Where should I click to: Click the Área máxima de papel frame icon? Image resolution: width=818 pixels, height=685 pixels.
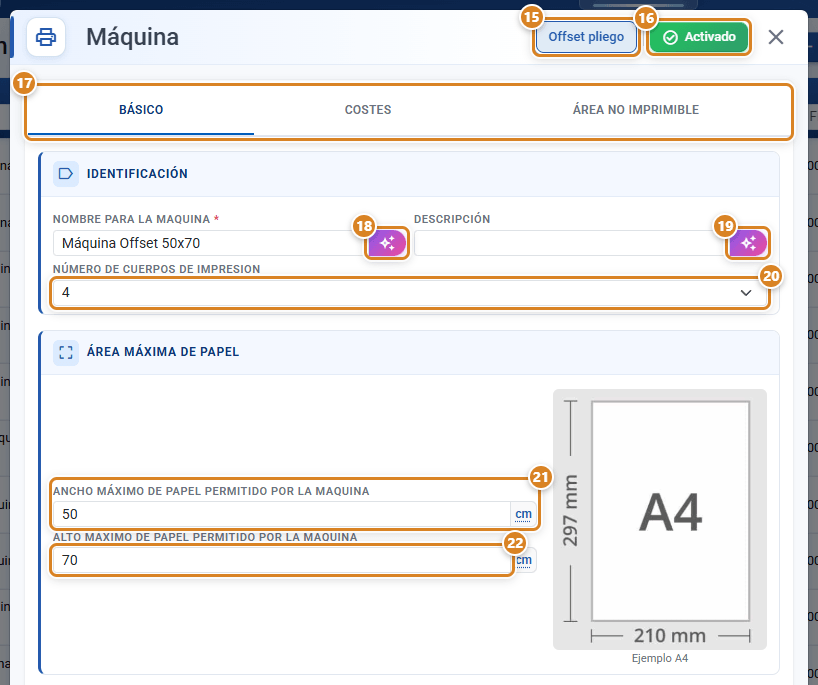66,352
